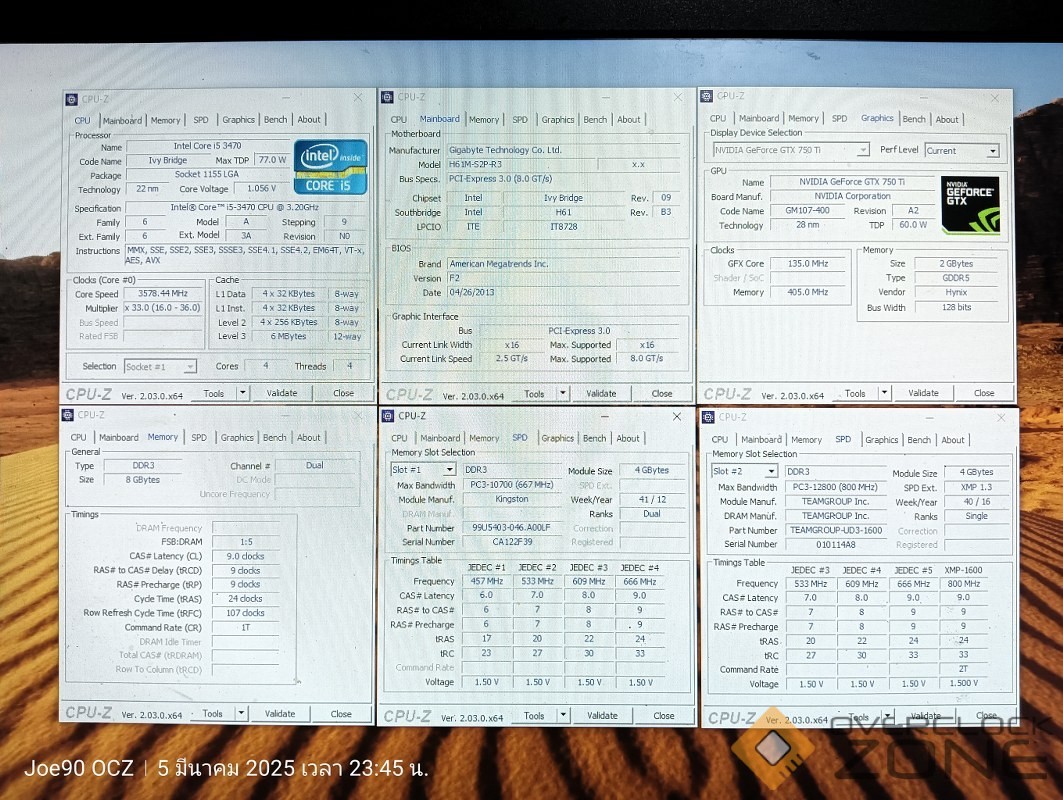The width and height of the screenshot is (1063, 800).
Task: Click the Core Speed value 3578.44 MHz
Action: coord(166,294)
